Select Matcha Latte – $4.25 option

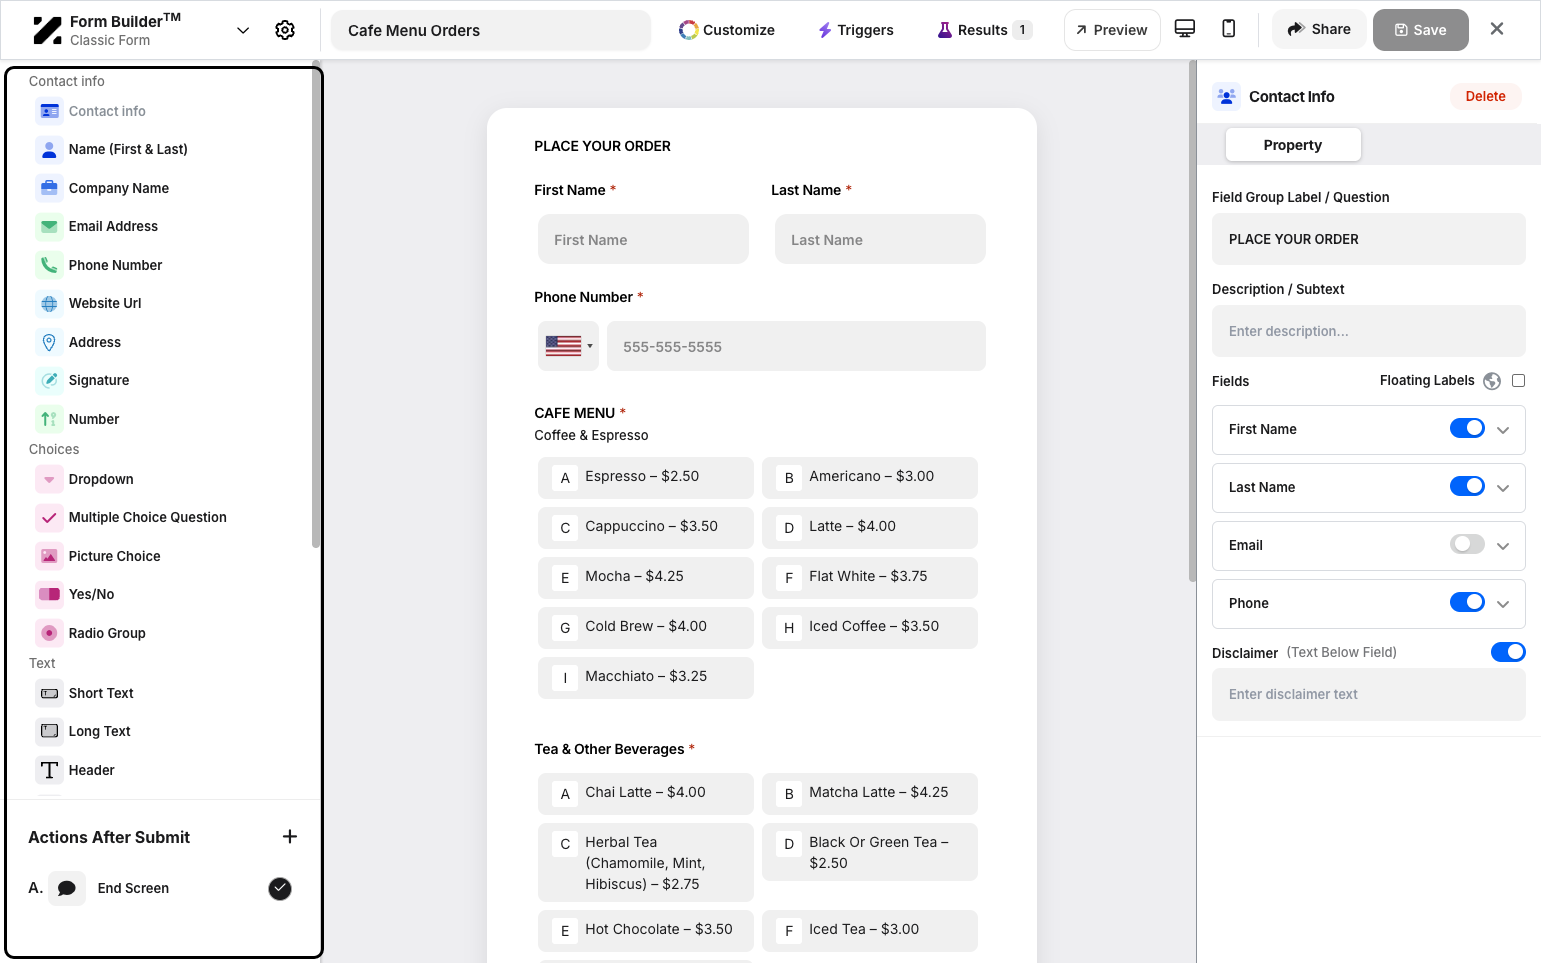click(870, 793)
